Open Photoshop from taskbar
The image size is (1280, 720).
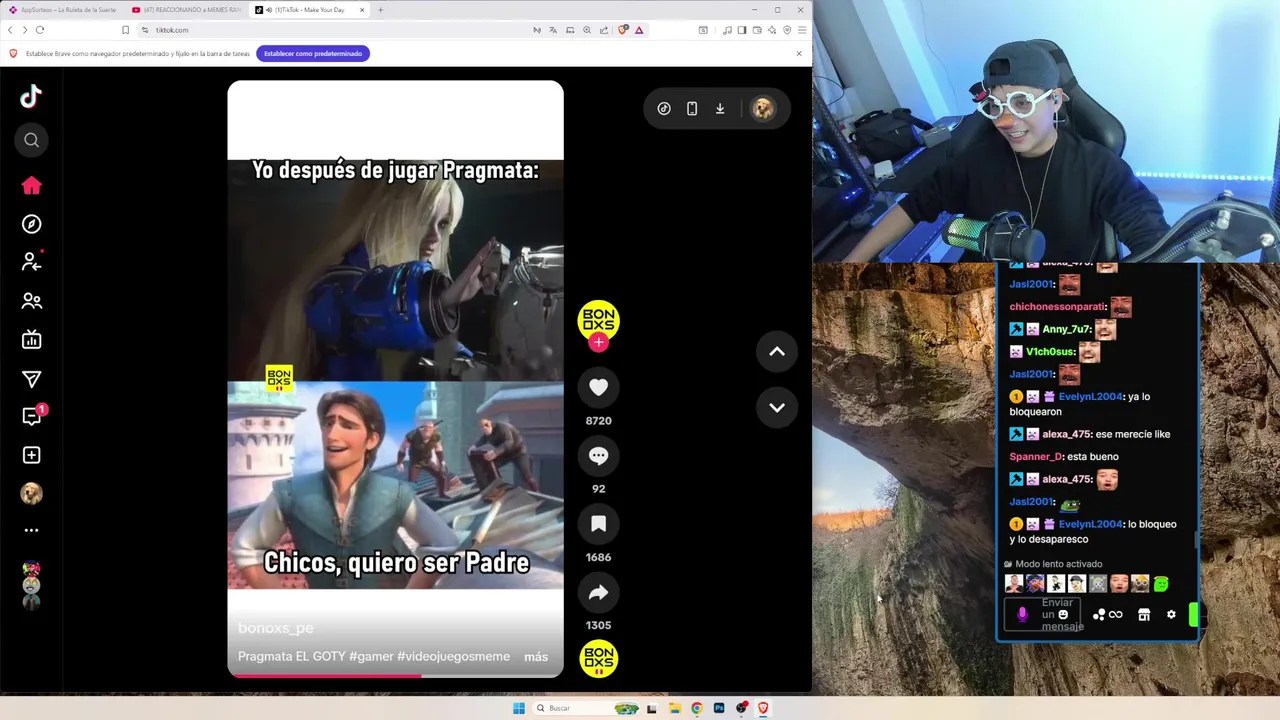719,708
